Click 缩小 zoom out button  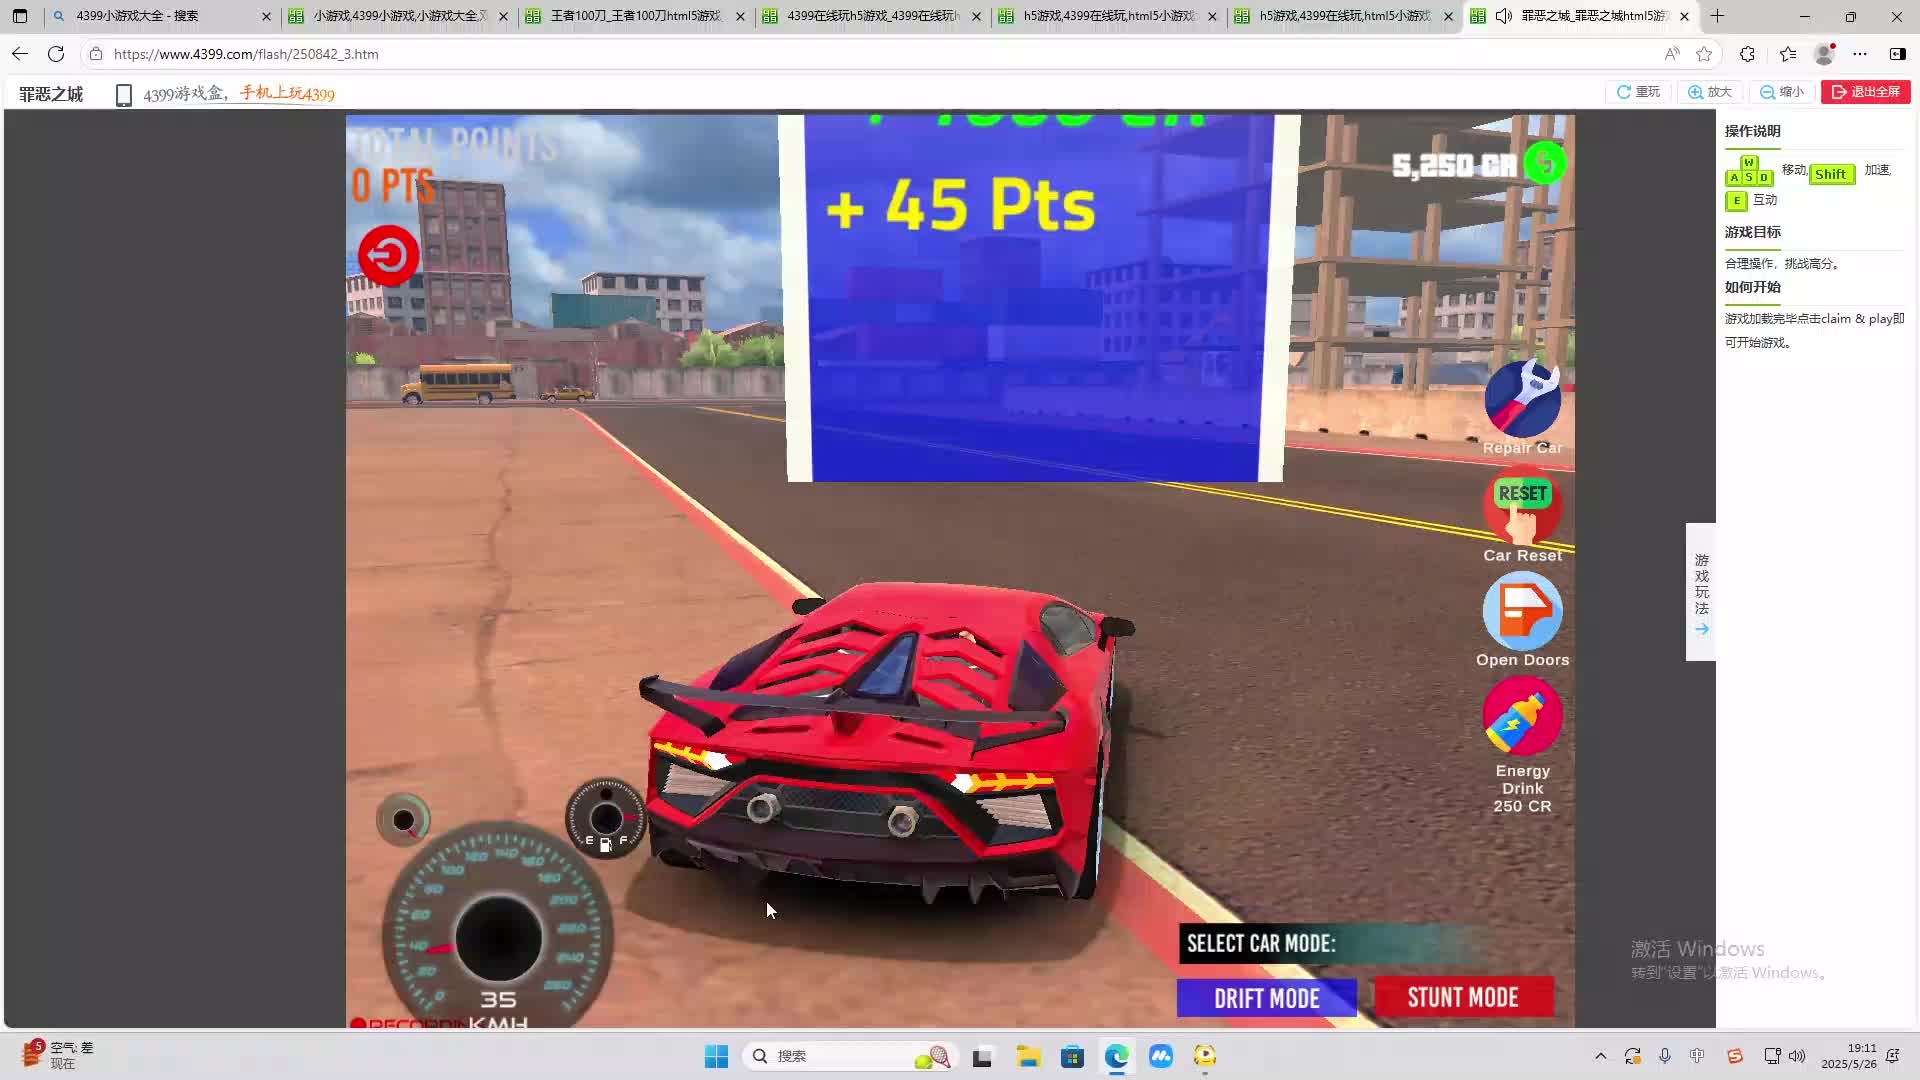click(x=1782, y=92)
